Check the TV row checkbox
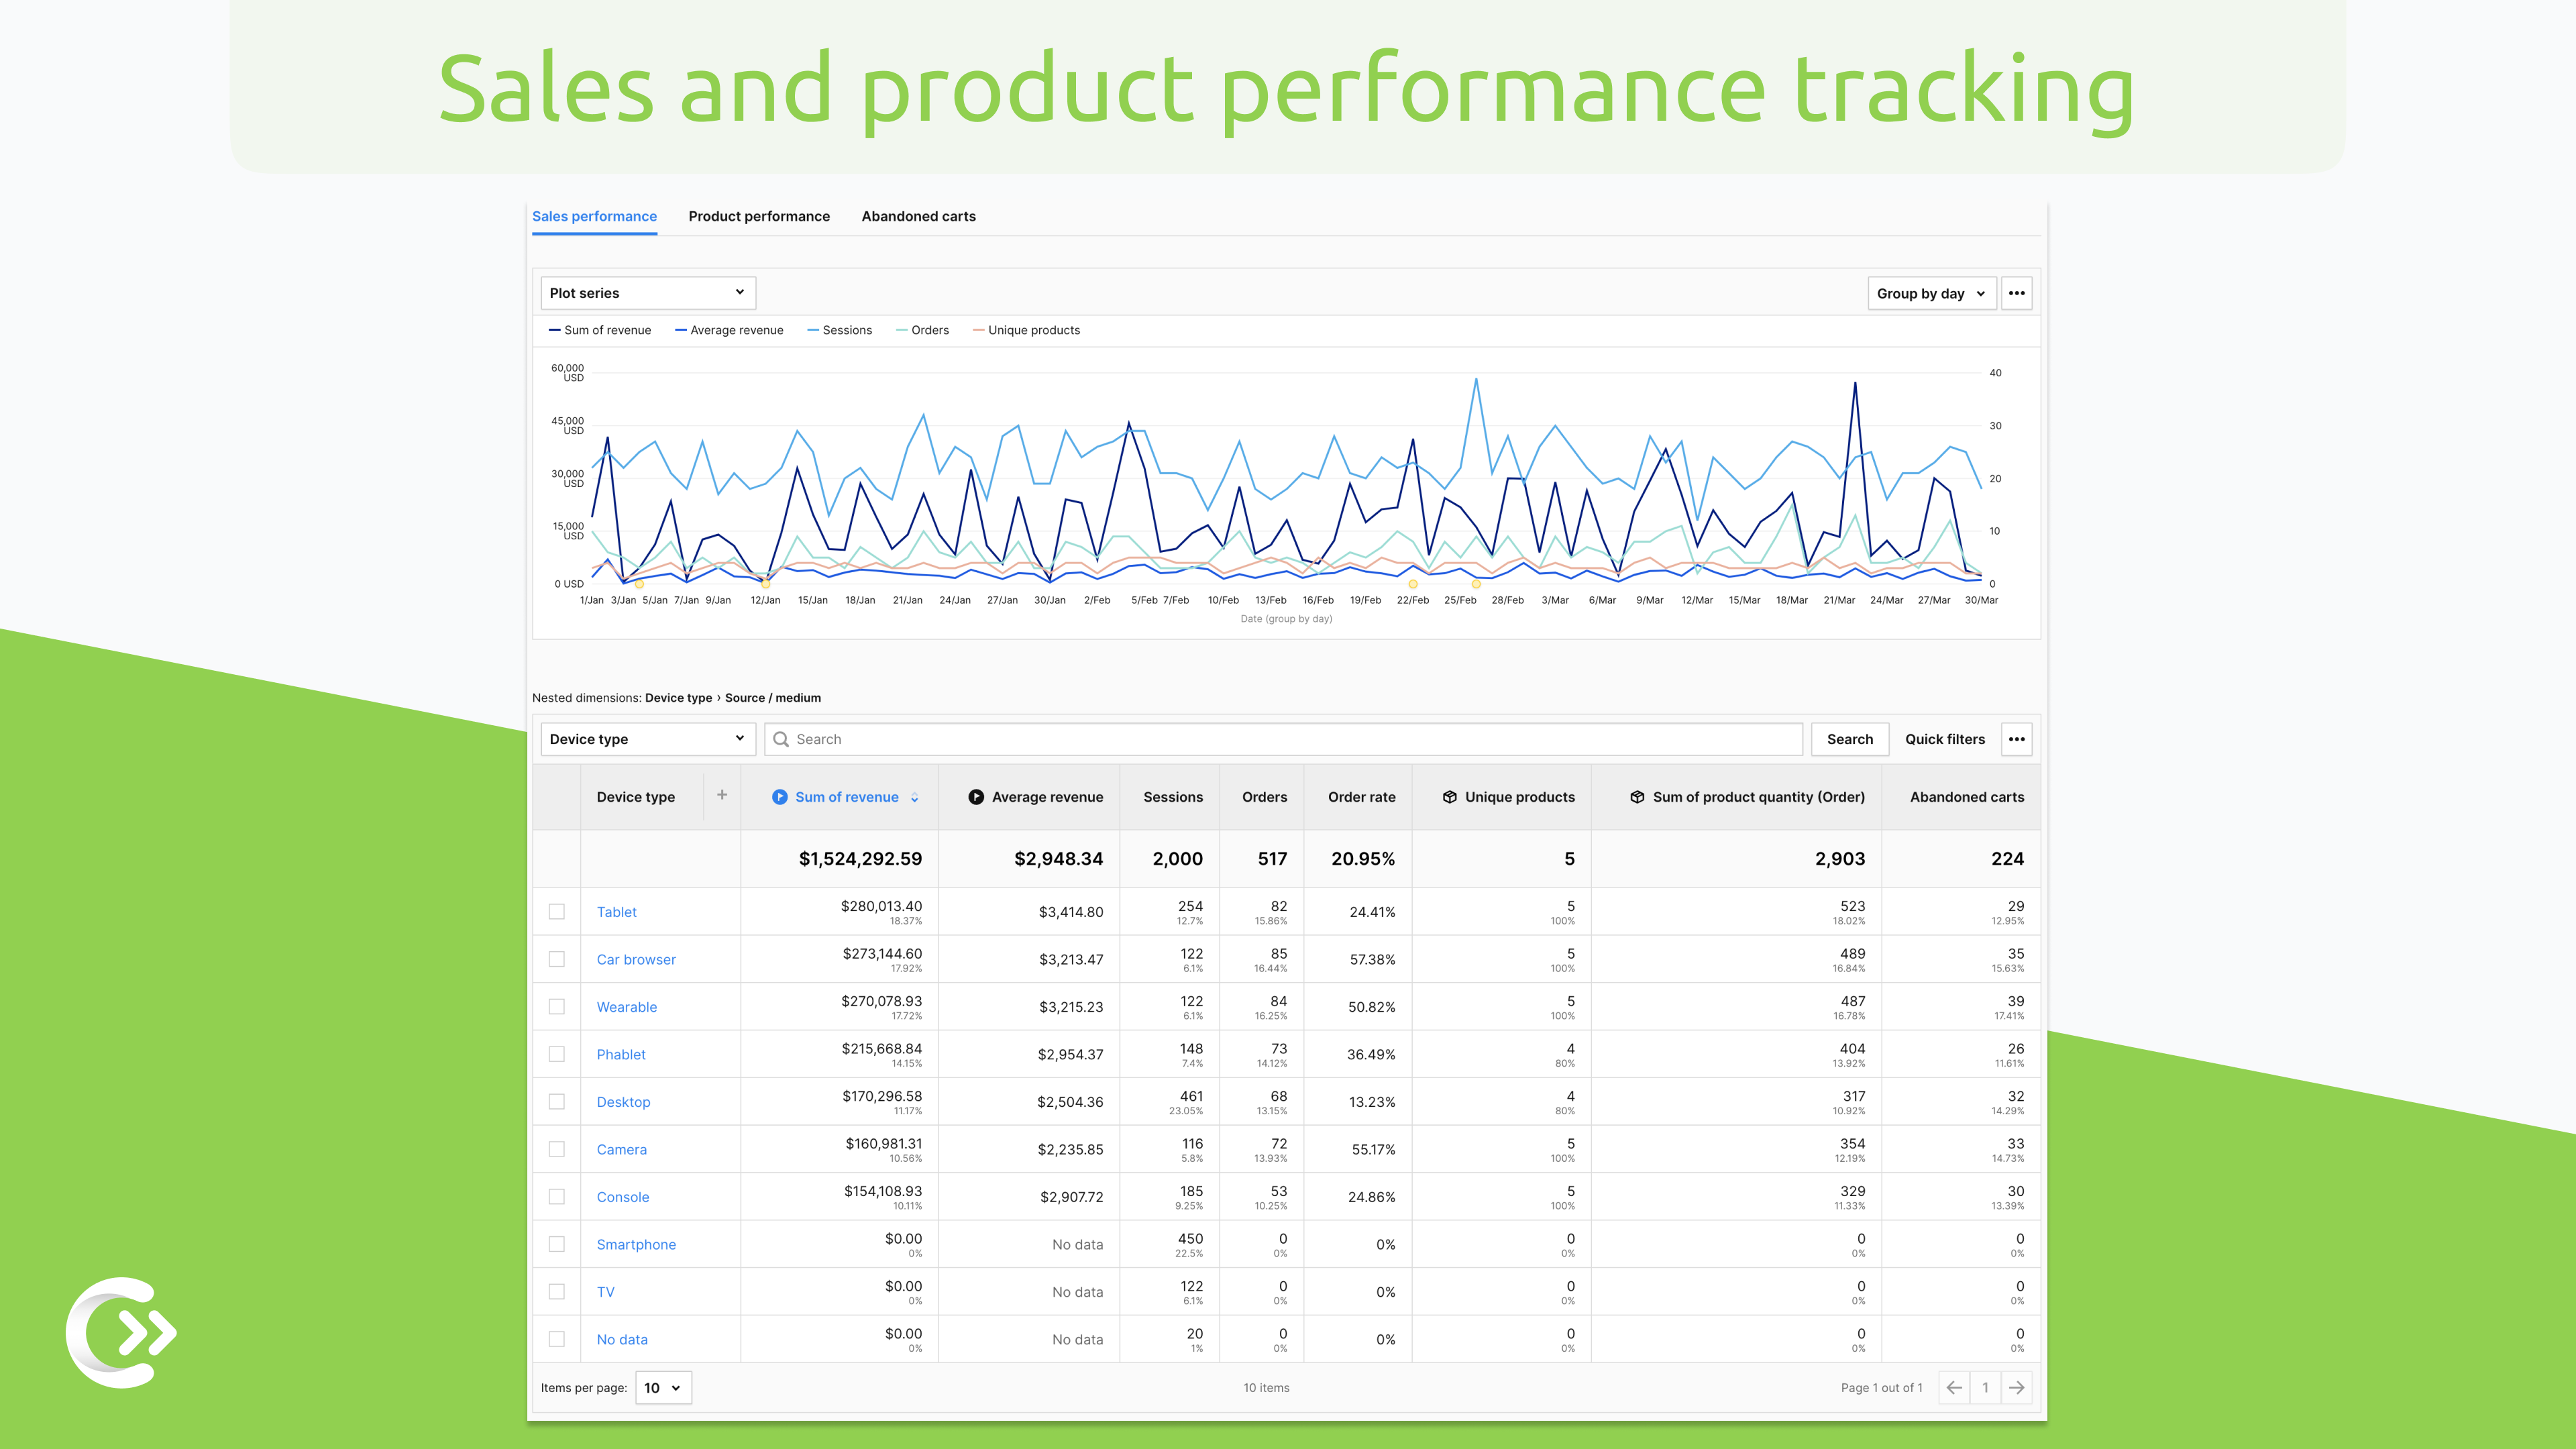This screenshot has height=1449, width=2576. pos(557,1292)
